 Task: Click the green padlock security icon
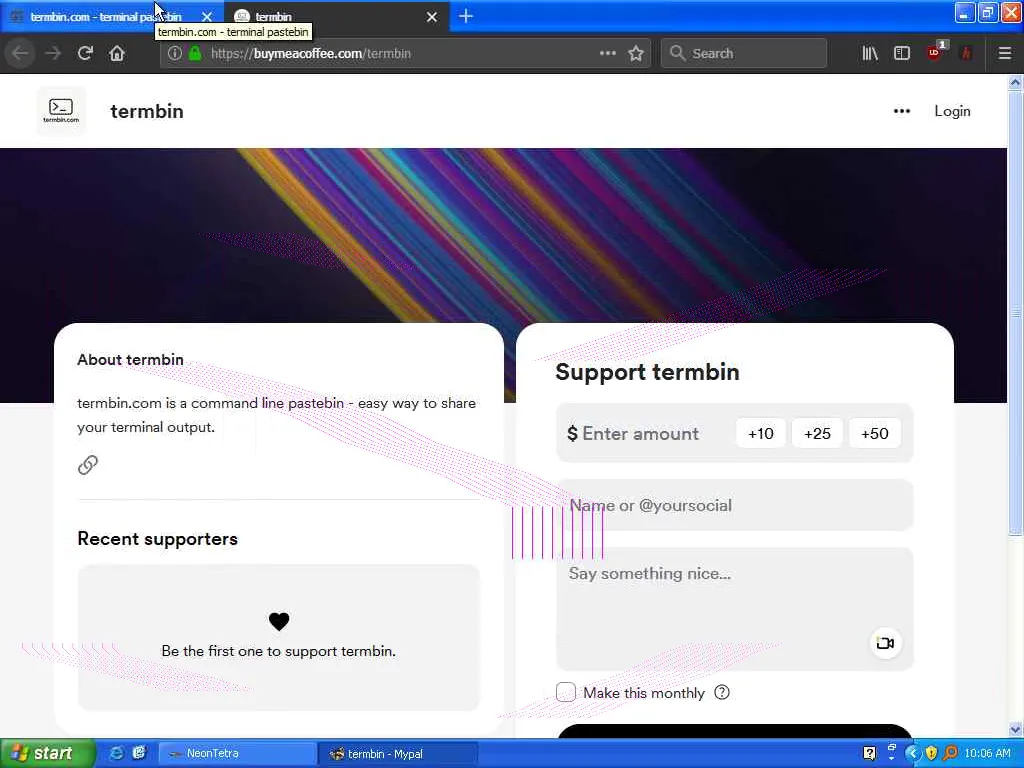(195, 53)
